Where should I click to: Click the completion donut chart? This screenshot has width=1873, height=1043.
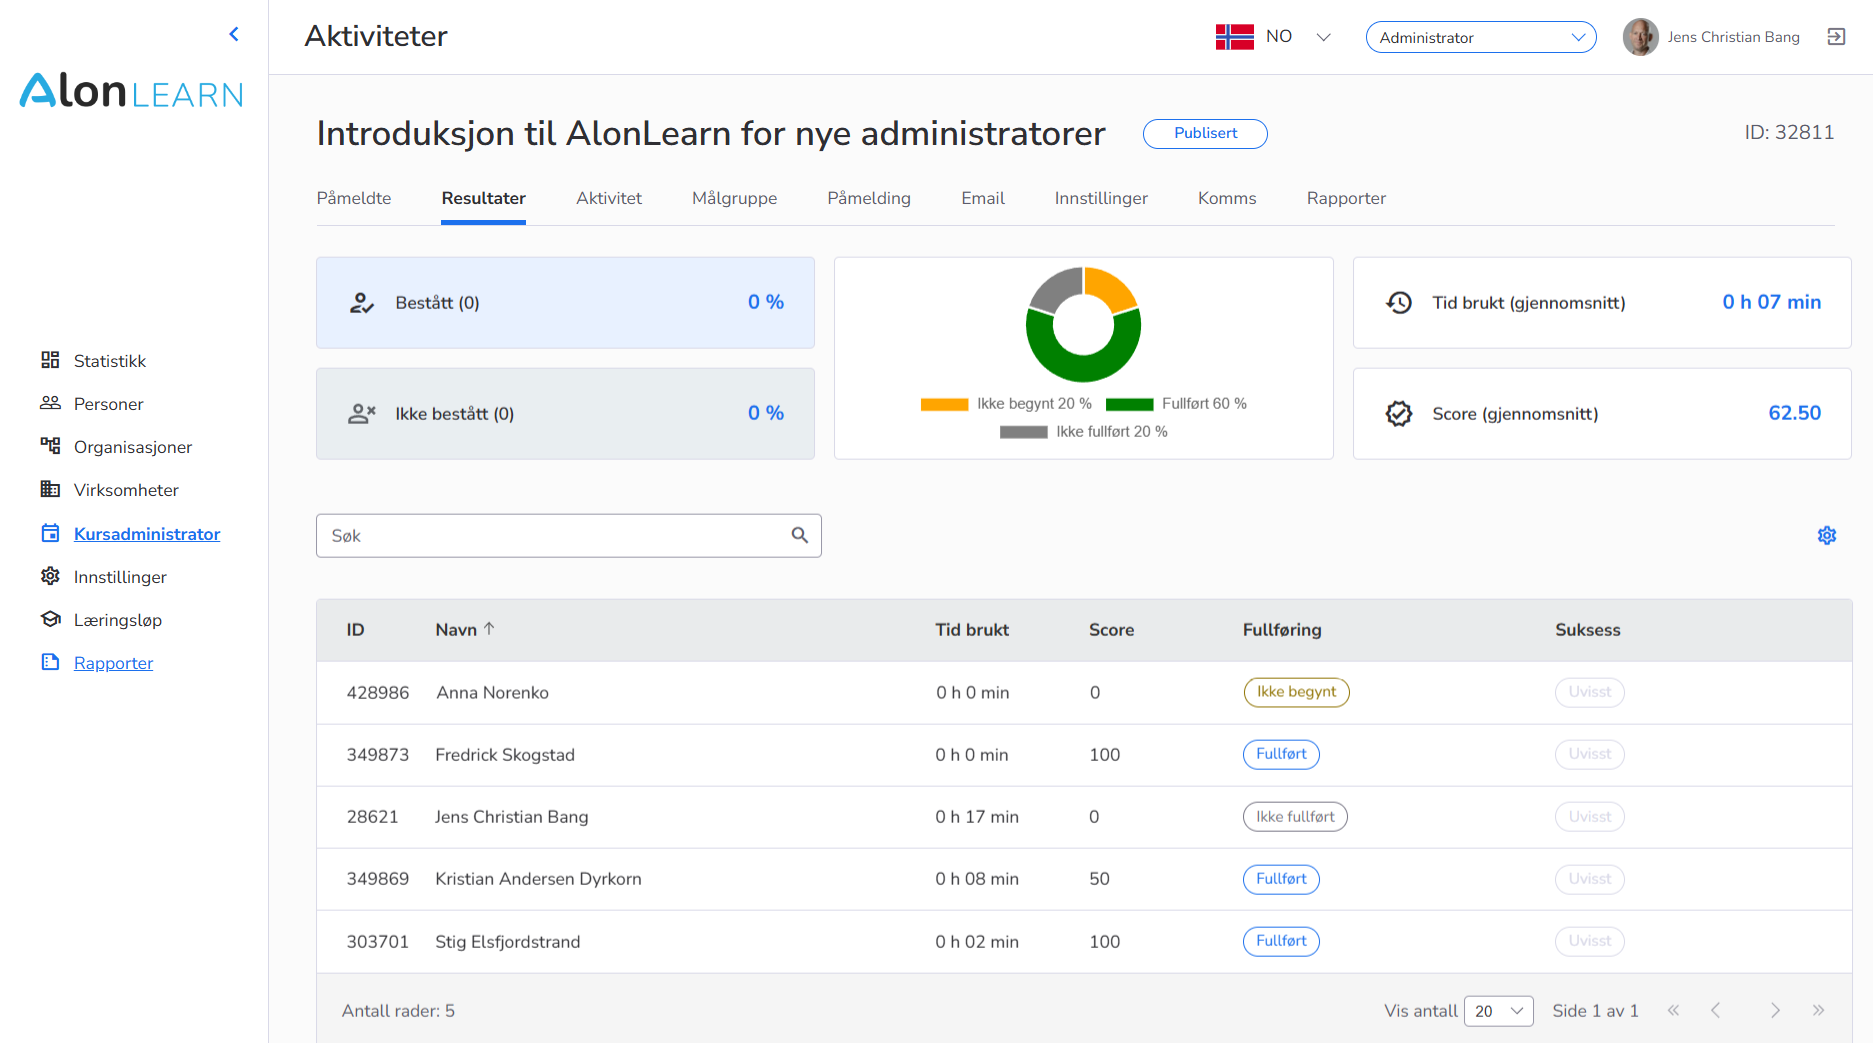[1083, 324]
